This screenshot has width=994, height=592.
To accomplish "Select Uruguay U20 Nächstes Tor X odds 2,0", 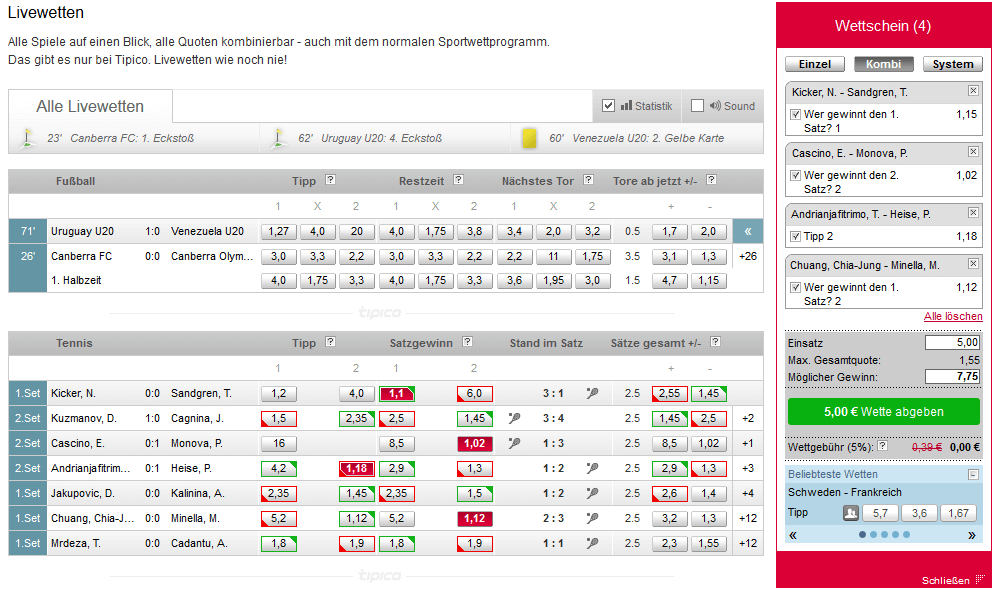I will [x=553, y=231].
